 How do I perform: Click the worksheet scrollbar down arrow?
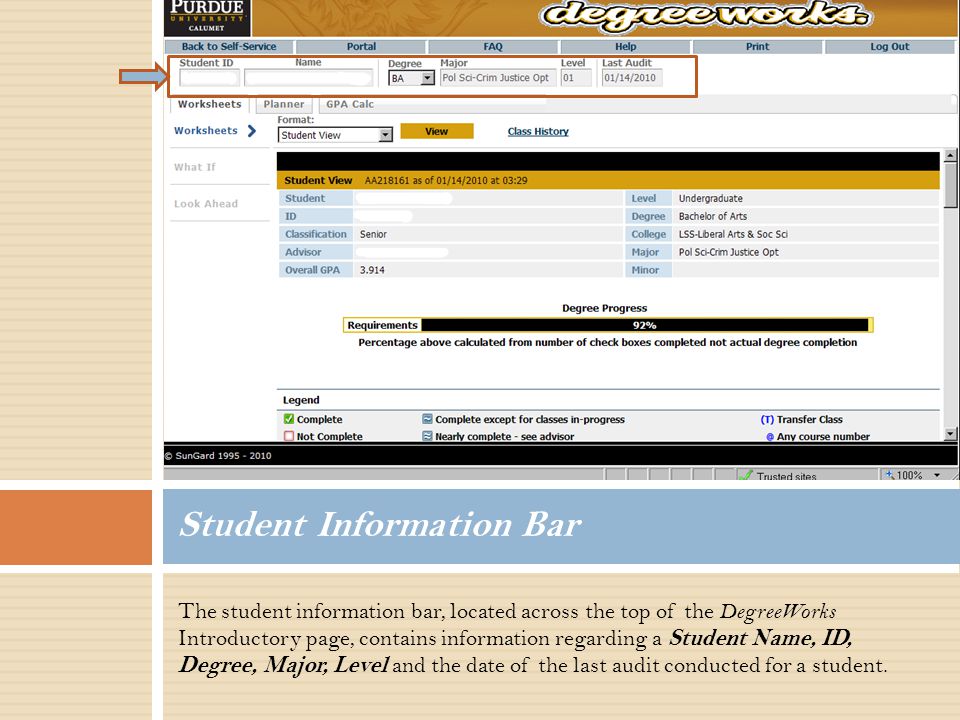click(x=950, y=434)
